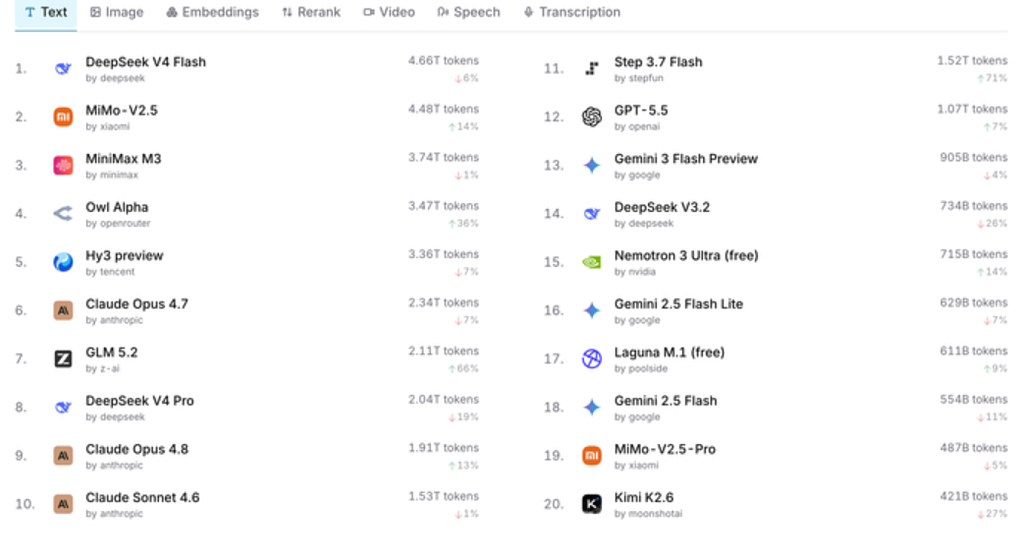Open the Hy3 preview model page
Screen dimensions: 1024x537
click(124, 255)
